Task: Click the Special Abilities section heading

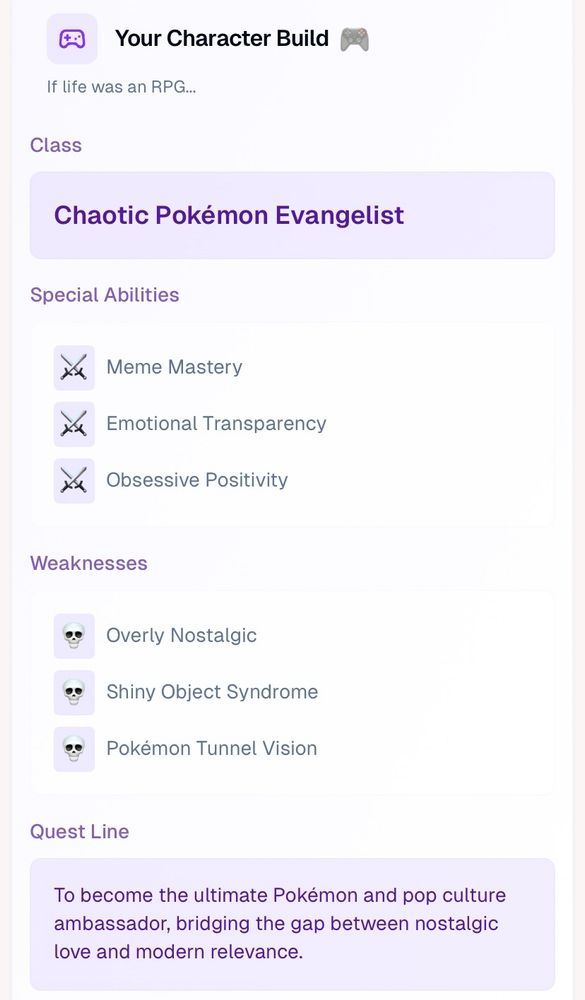Action: pyautogui.click(x=105, y=295)
